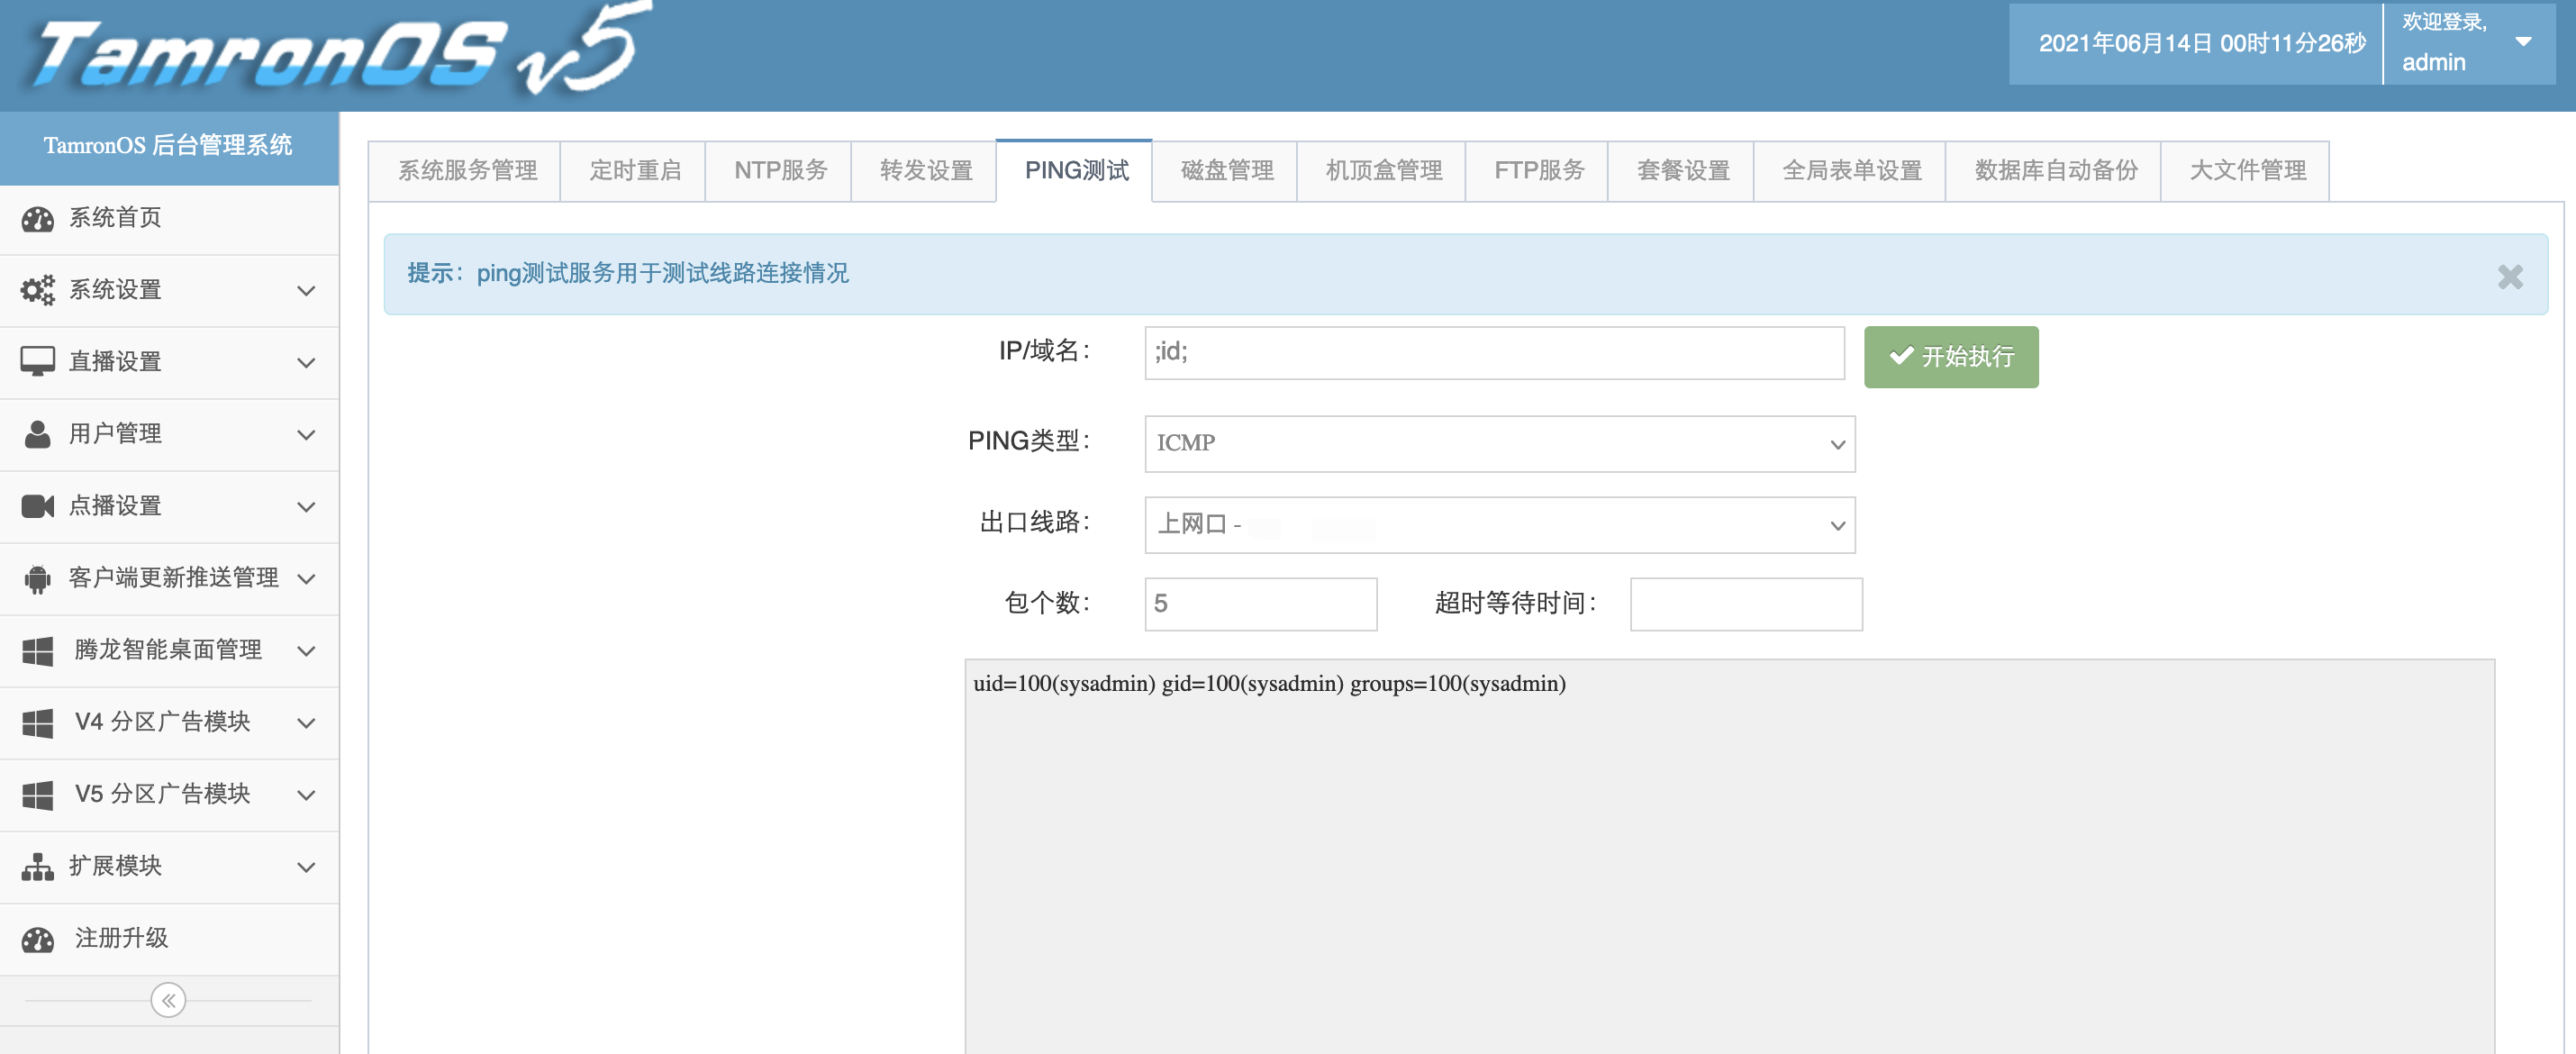Screen dimensions: 2576x1054
Task: Collapse the sidebar with the double-arrow button
Action: click(168, 1000)
